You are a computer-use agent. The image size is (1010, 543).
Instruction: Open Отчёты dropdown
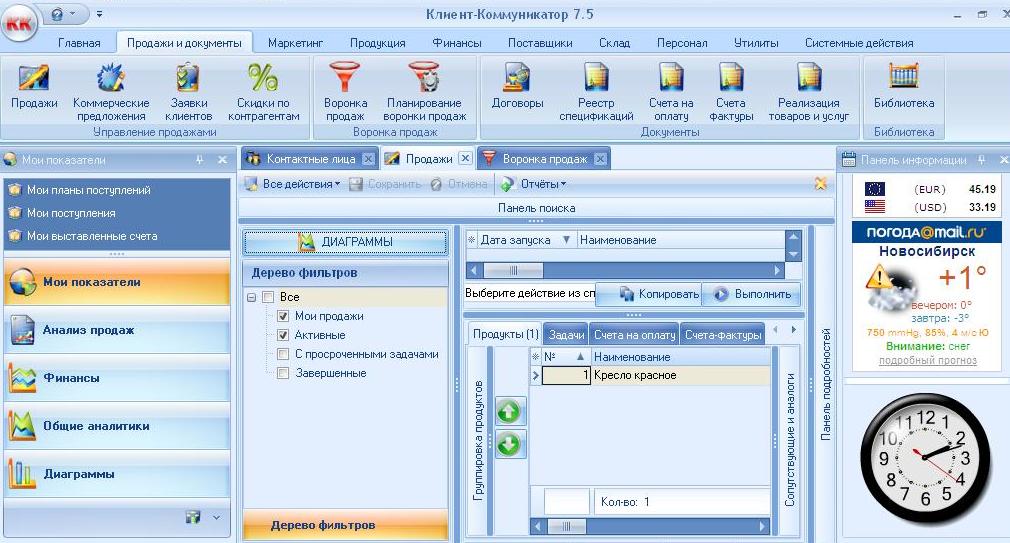click(534, 184)
